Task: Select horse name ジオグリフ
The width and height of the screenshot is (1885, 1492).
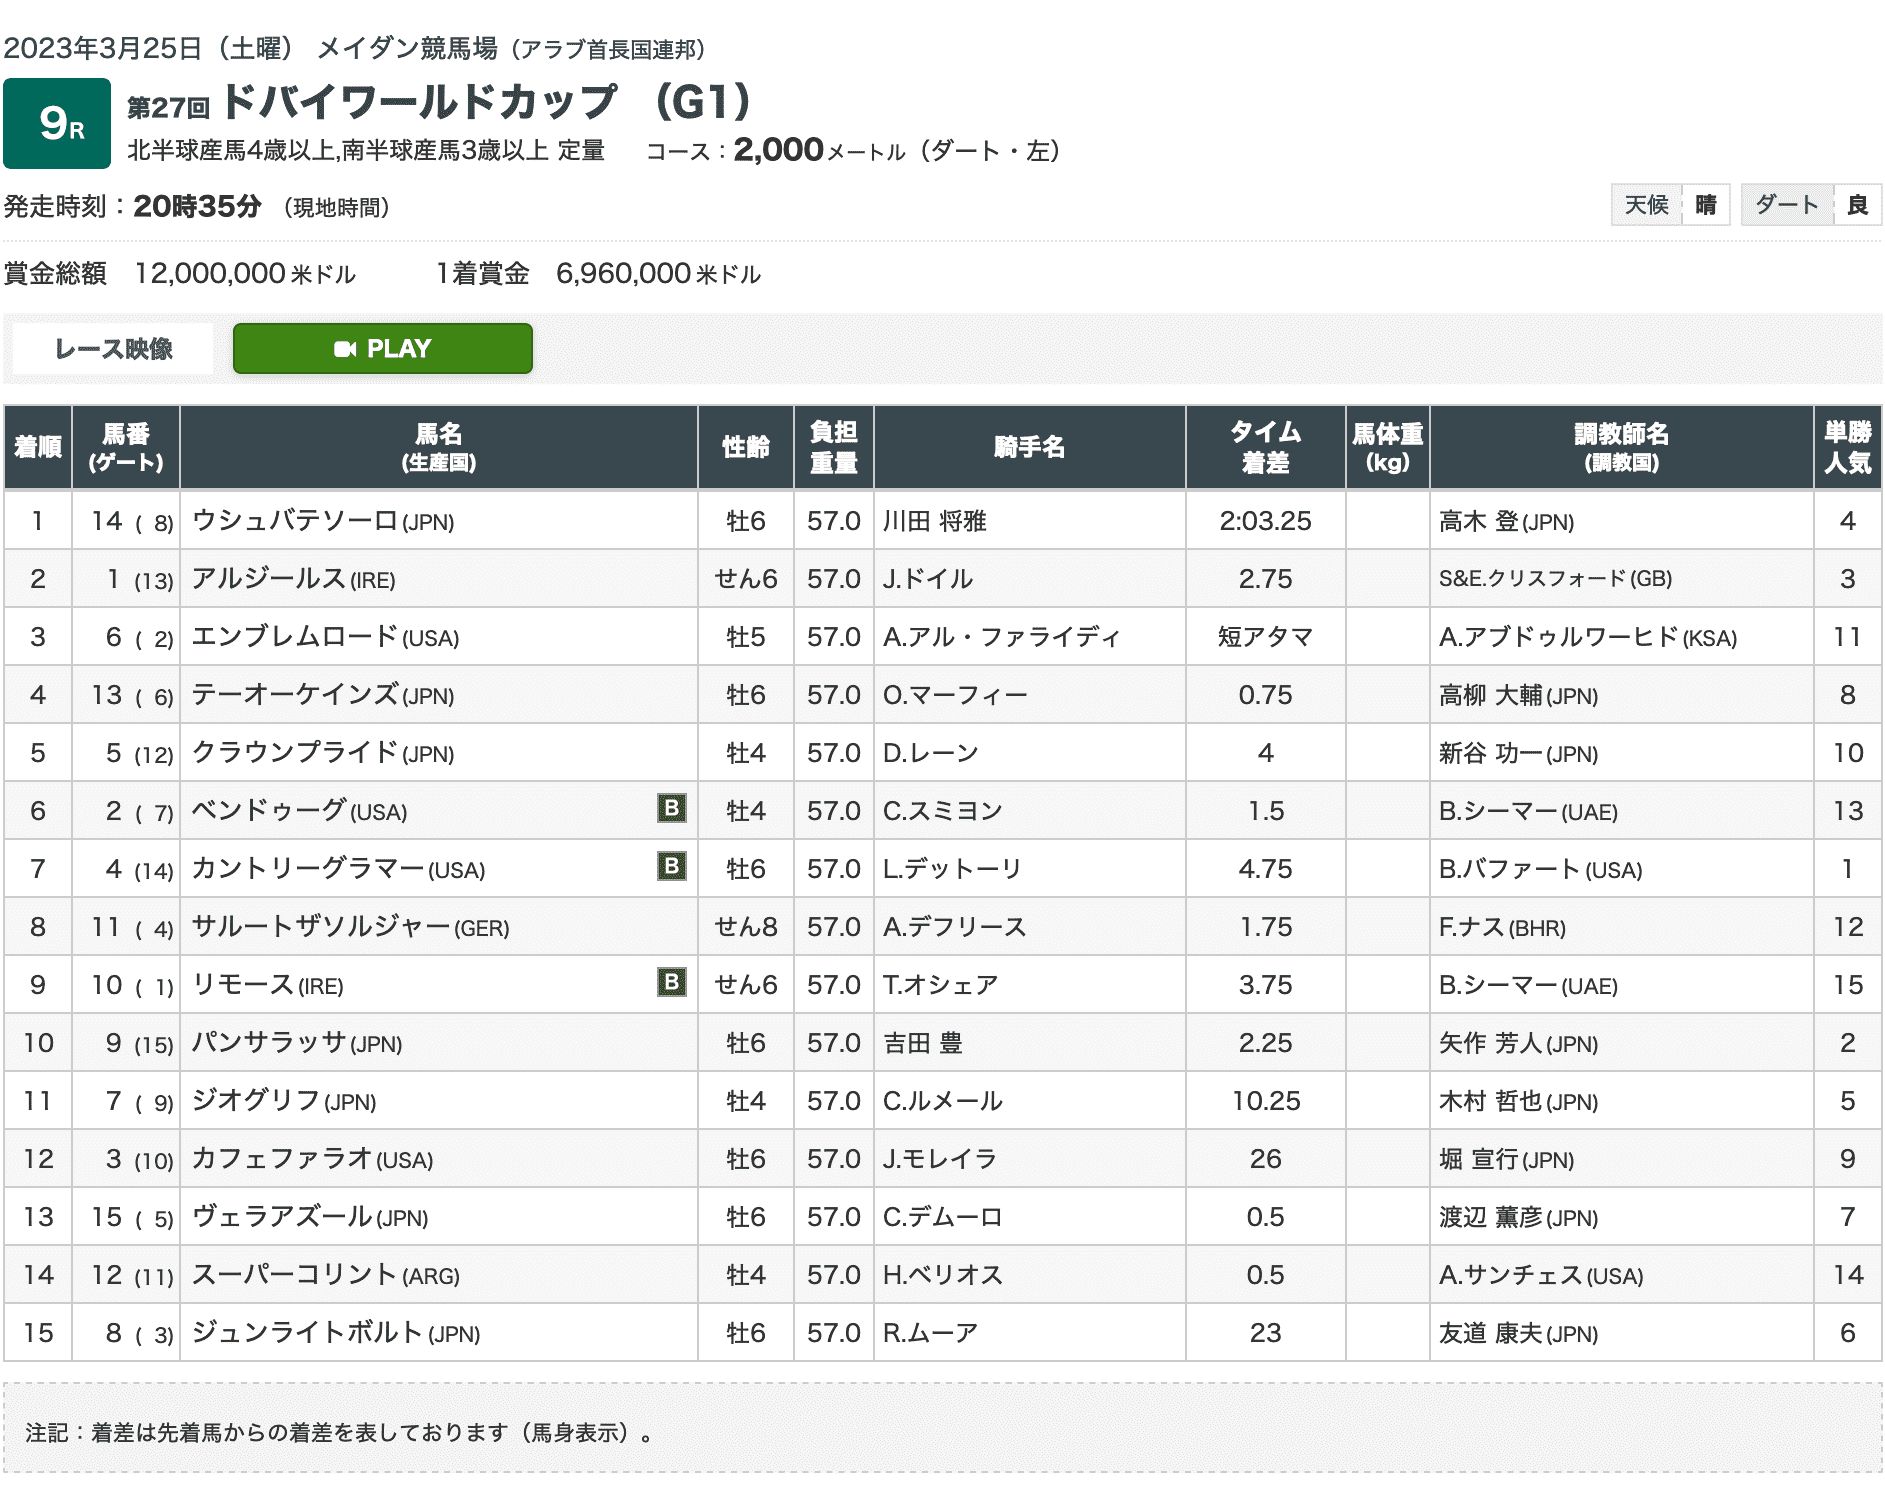Action: click(x=256, y=1101)
